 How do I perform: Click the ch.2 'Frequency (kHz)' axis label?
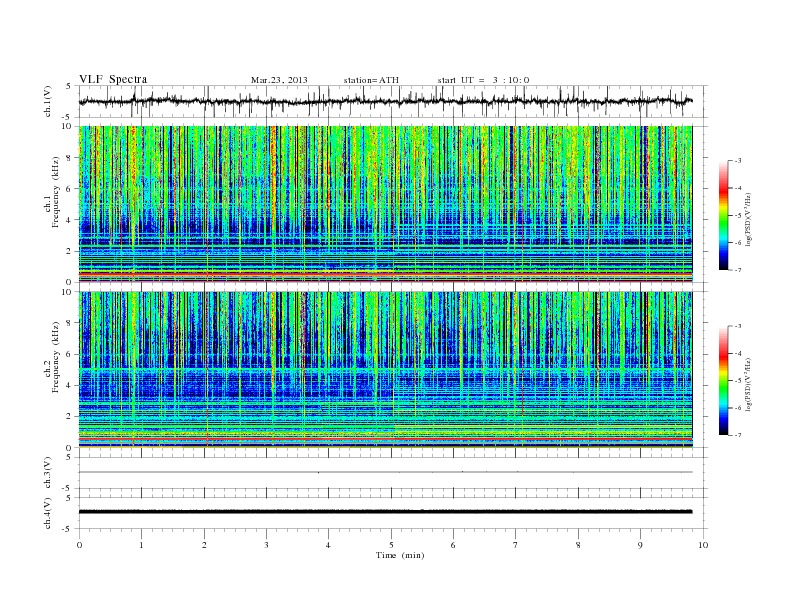(56, 358)
